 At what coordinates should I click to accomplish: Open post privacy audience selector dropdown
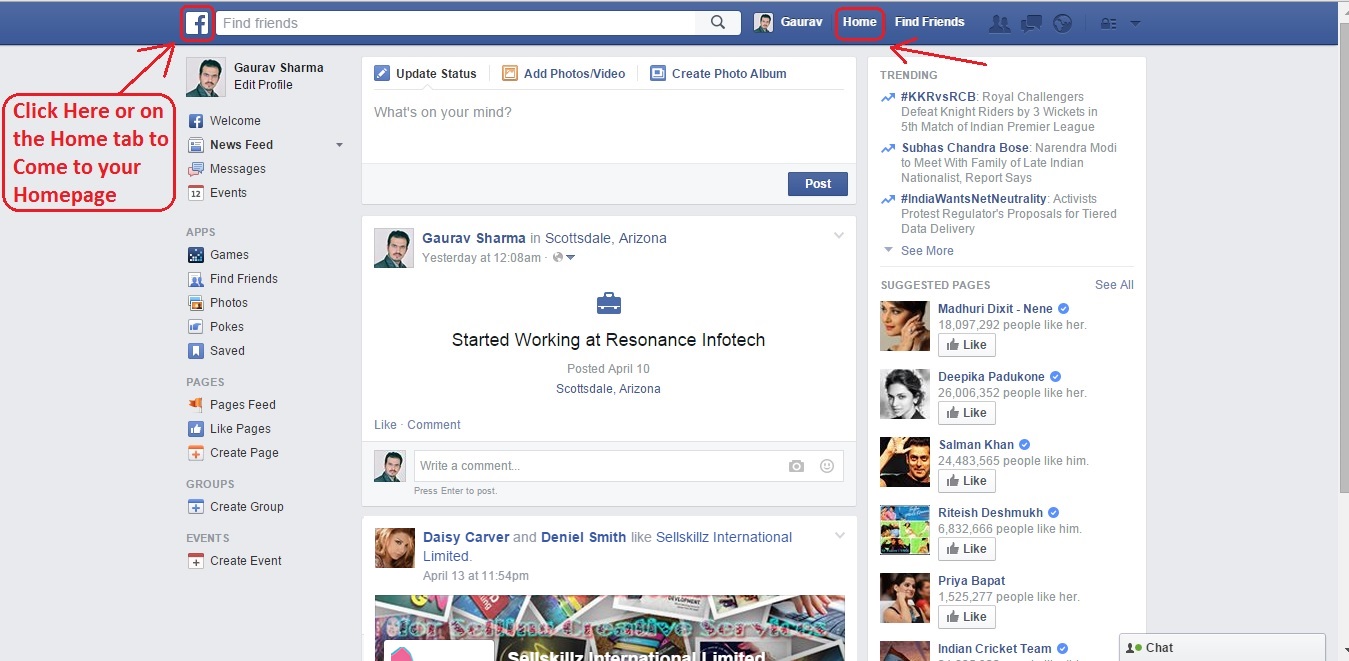(x=565, y=258)
